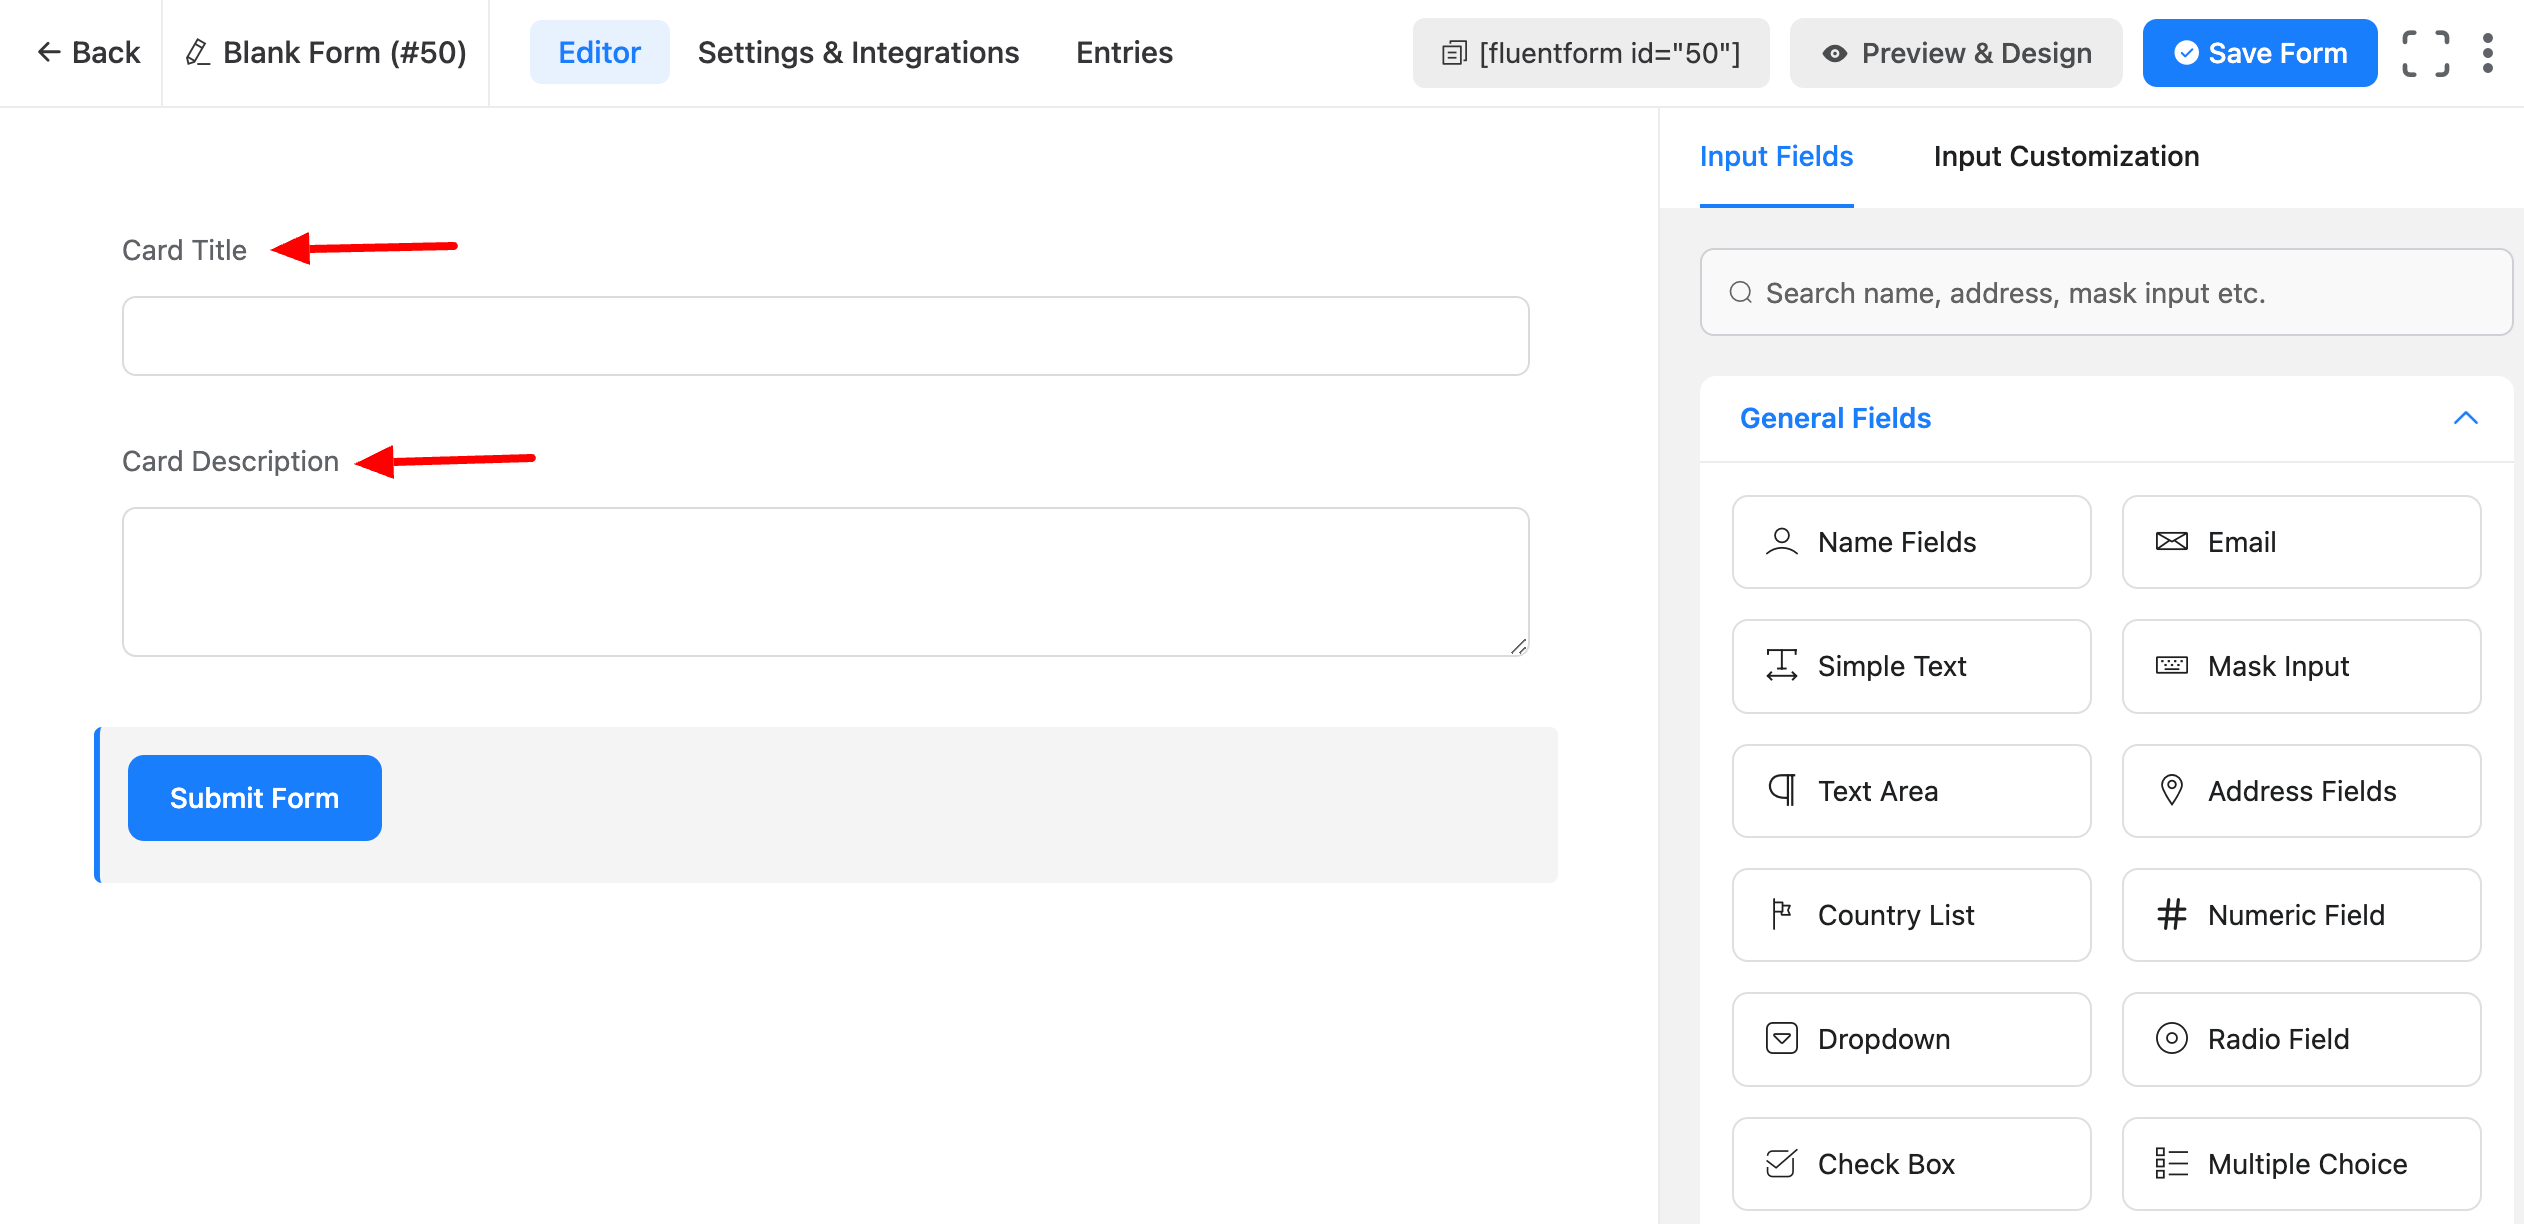The height and width of the screenshot is (1224, 2524).
Task: Click the pencil icon to rename the form
Action: [197, 53]
